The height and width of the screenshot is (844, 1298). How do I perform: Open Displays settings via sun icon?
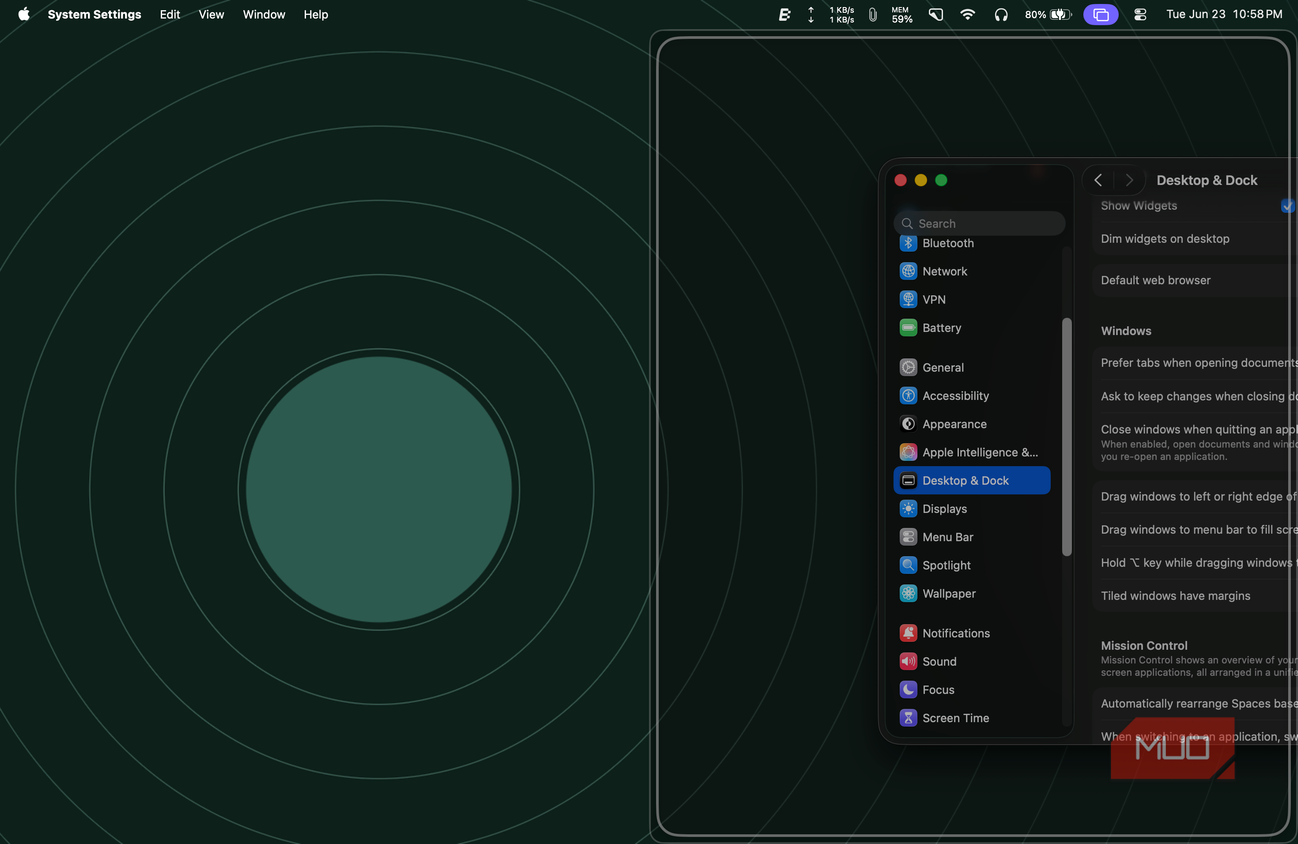[908, 508]
